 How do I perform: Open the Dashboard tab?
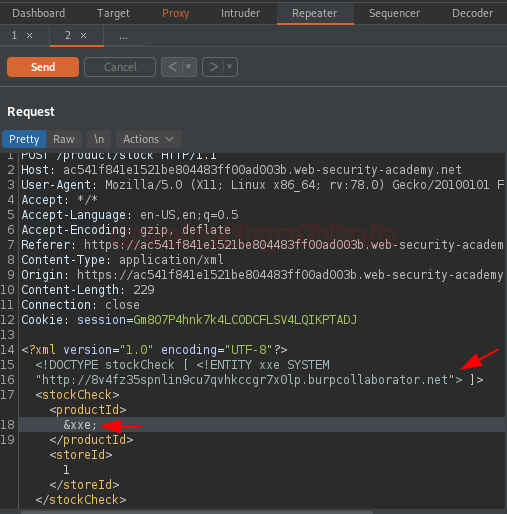(x=38, y=13)
